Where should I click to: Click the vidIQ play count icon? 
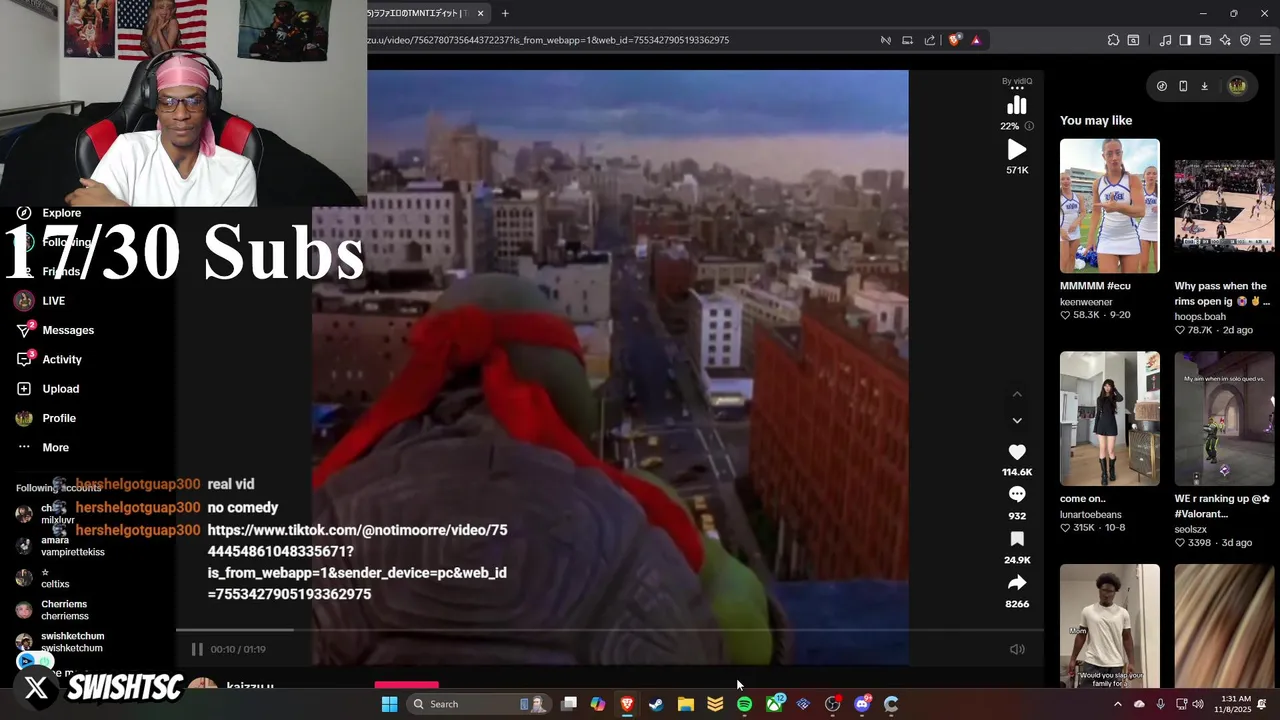(x=1017, y=150)
